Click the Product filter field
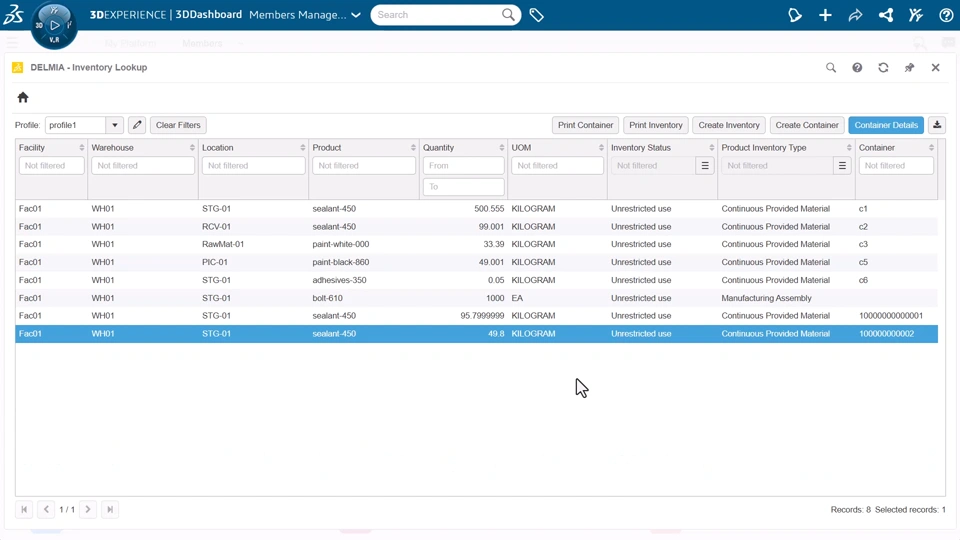Viewport: 960px width, 540px height. click(x=364, y=165)
